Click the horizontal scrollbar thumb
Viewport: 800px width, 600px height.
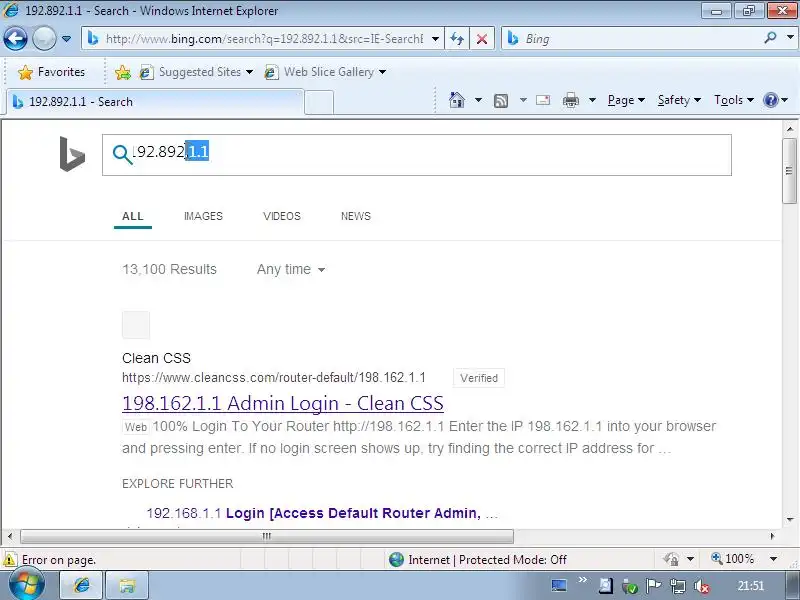coord(267,536)
